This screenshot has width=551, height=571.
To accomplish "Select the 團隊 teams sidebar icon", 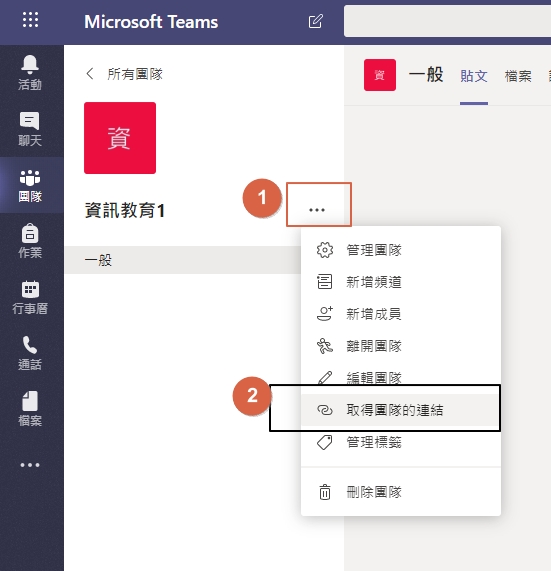I will pyautogui.click(x=30, y=185).
